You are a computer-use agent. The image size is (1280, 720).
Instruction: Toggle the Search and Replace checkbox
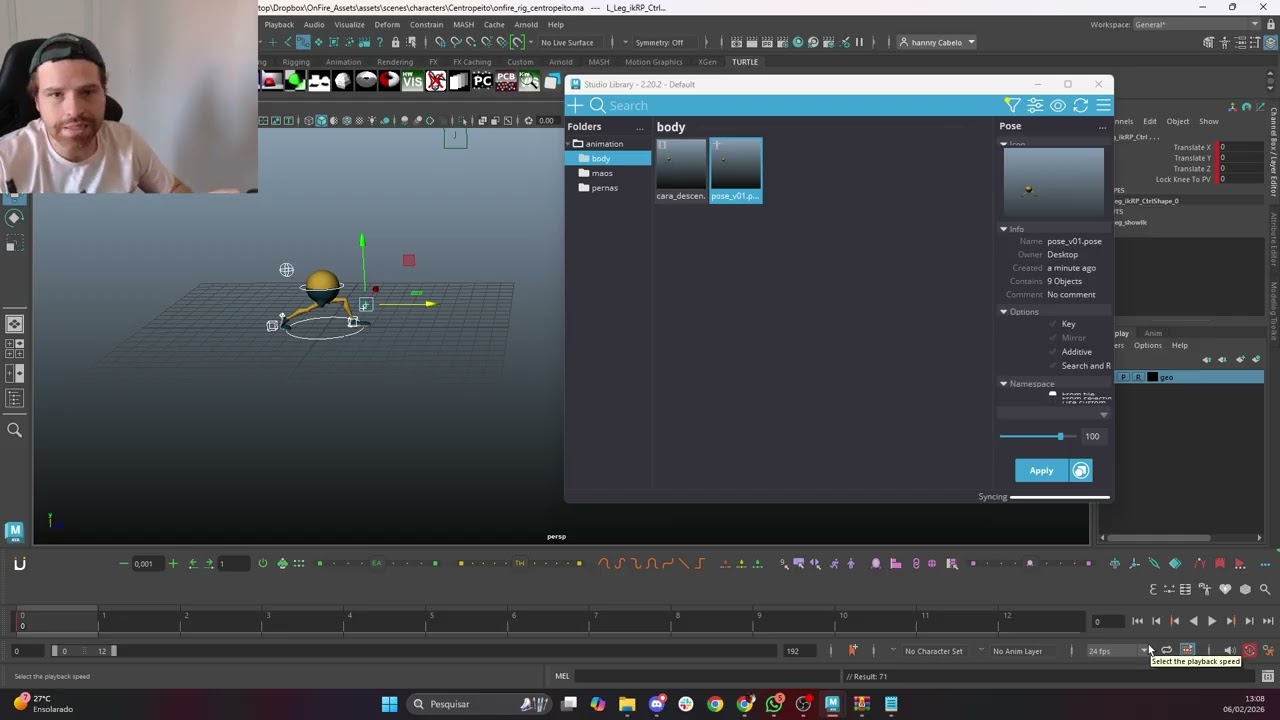(x=1053, y=366)
